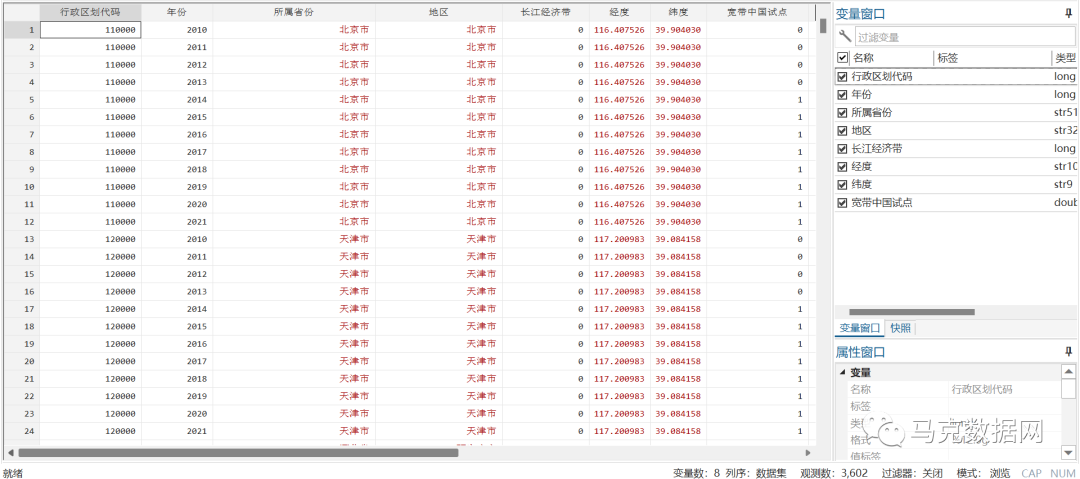Click the 天津市 province cell in row 13
The height and width of the screenshot is (479, 1080).
point(294,239)
